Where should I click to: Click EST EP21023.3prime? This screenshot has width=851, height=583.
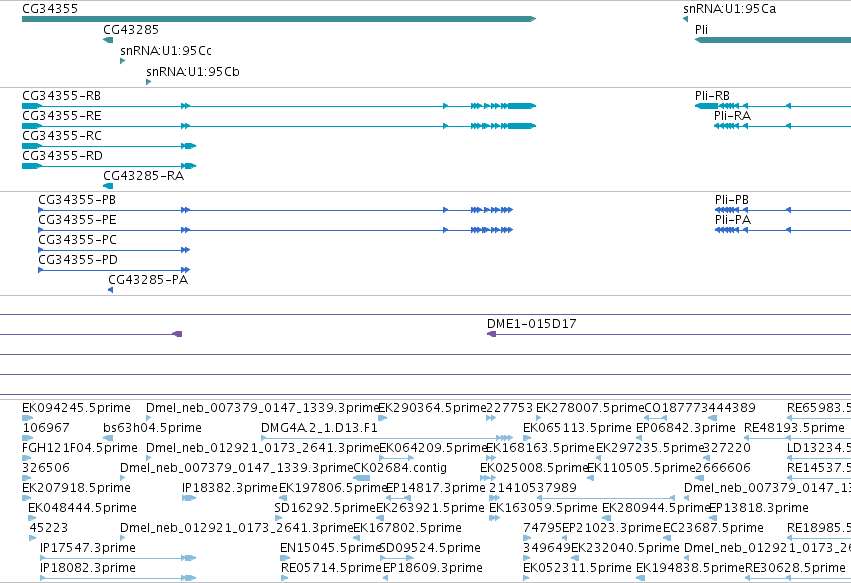(612, 528)
